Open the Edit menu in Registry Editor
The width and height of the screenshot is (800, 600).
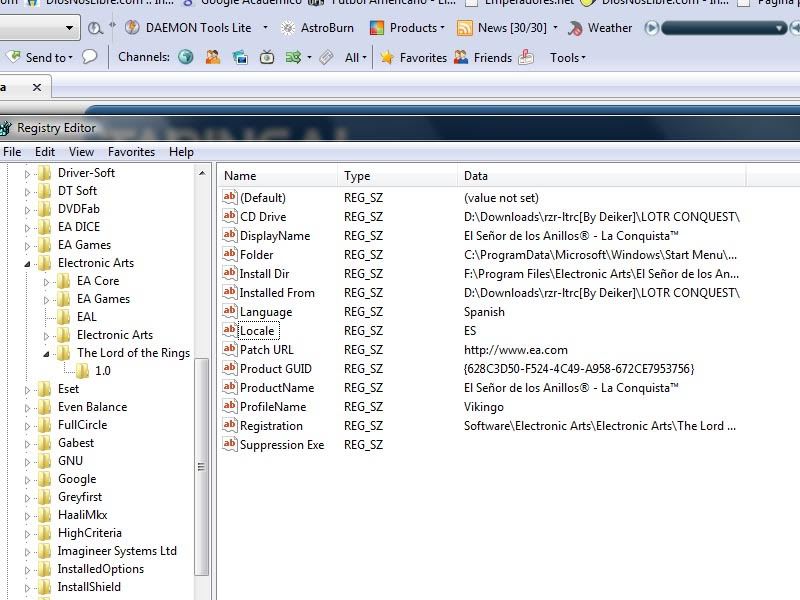[45, 152]
